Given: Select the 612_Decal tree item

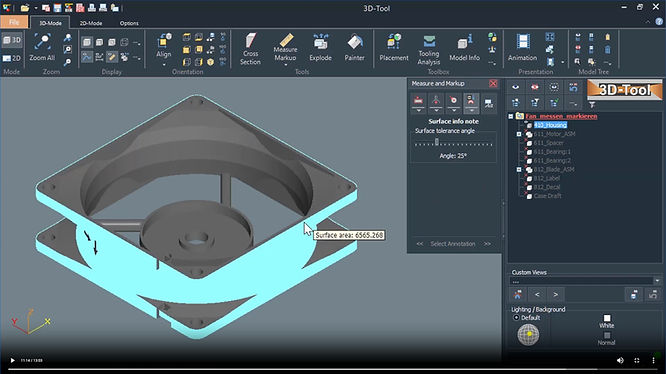Looking at the screenshot, I should click(x=547, y=187).
